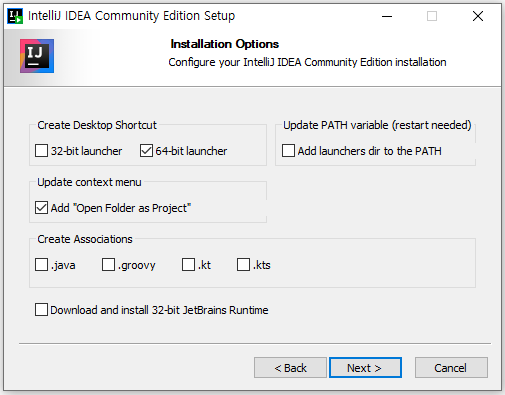
Task: Click the IntelliJ IDEA logo in header
Action: [37, 56]
